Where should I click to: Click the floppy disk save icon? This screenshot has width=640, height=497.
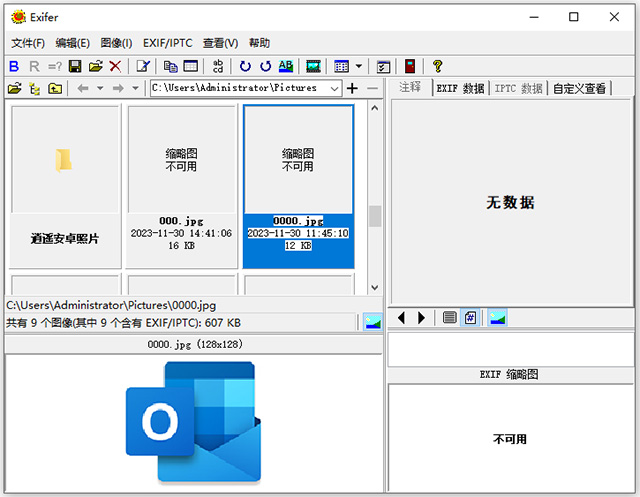pyautogui.click(x=75, y=66)
